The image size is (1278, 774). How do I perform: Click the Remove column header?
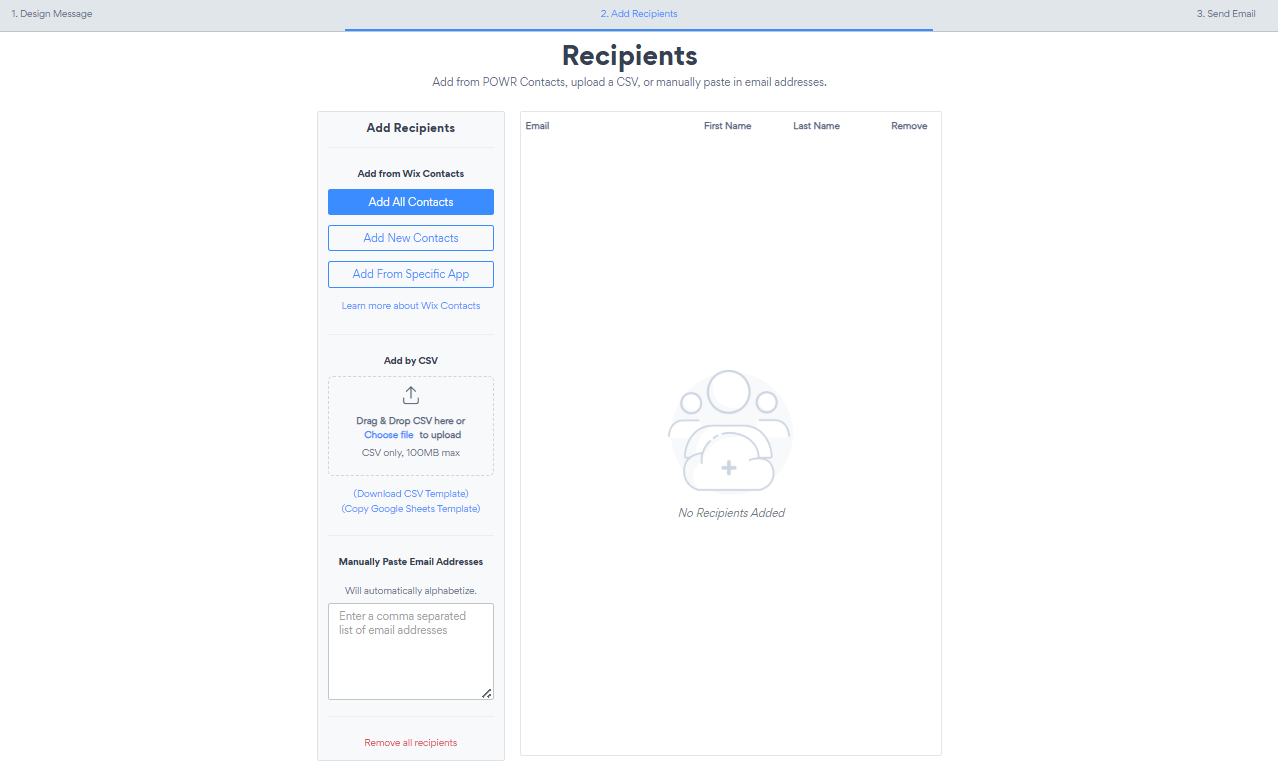click(x=909, y=126)
